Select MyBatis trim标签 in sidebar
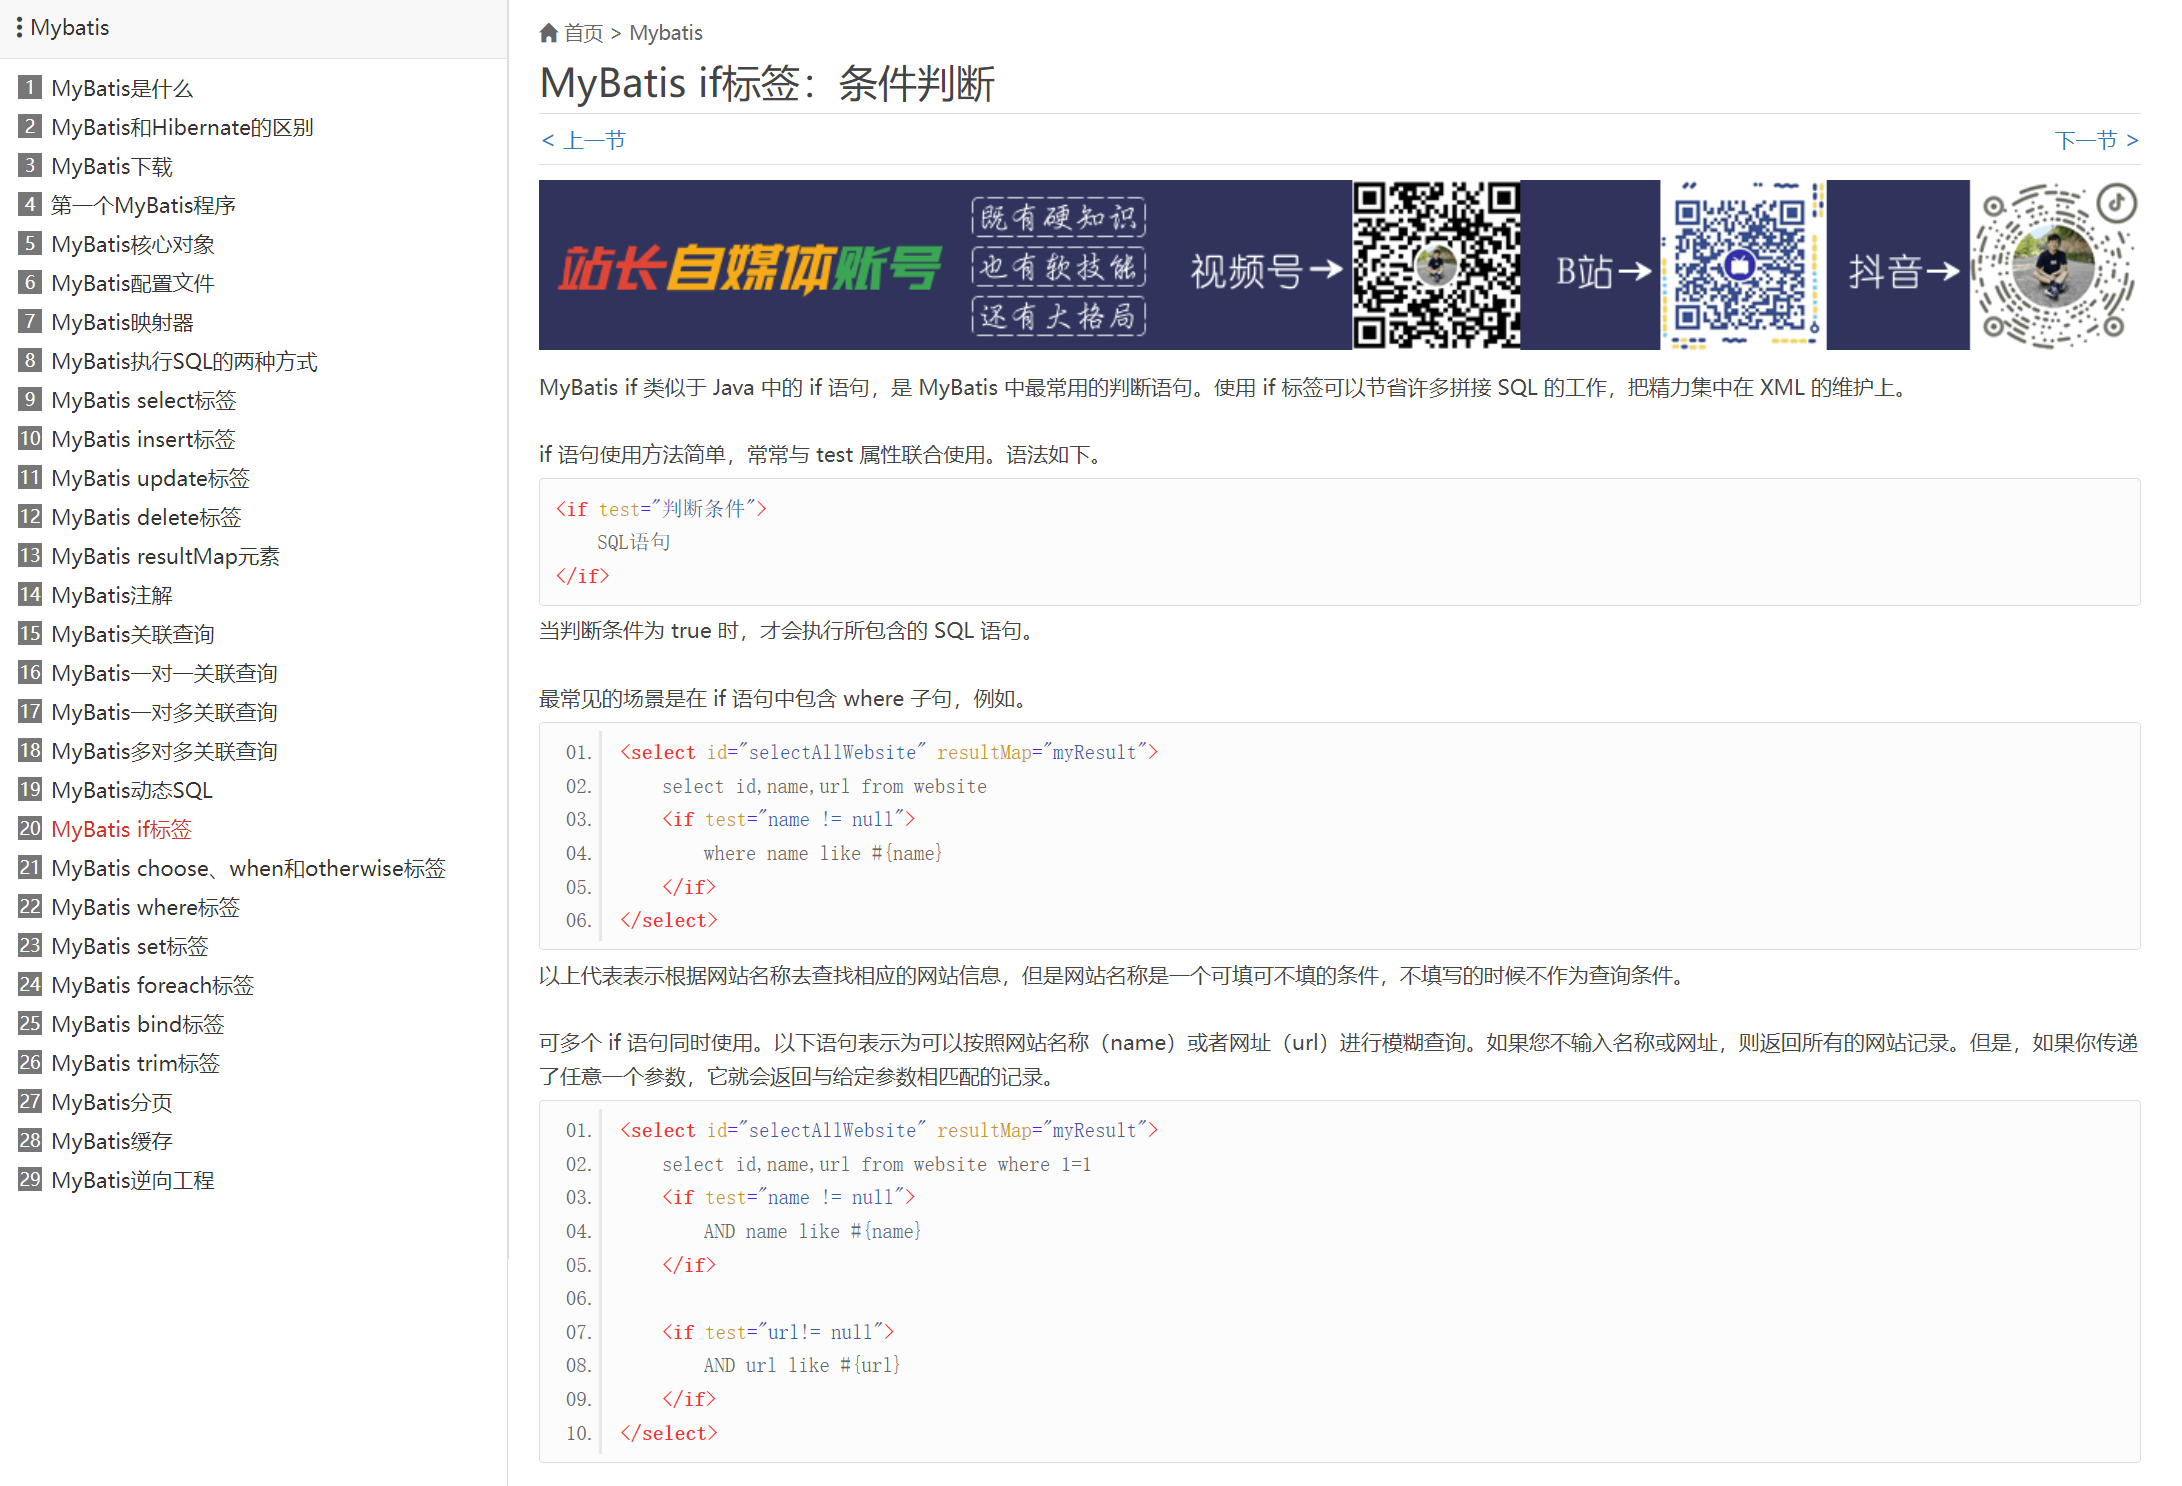Image resolution: width=2182 pixels, height=1486 pixels. click(135, 1063)
